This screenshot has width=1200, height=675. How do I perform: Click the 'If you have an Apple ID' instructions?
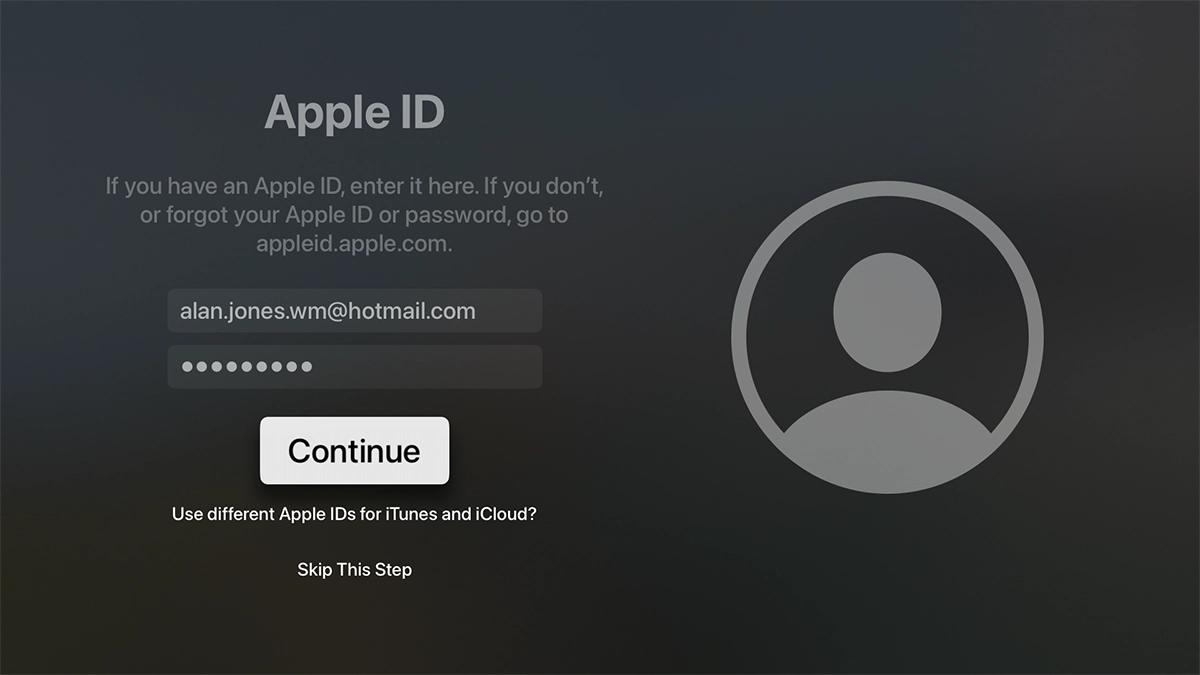point(354,186)
